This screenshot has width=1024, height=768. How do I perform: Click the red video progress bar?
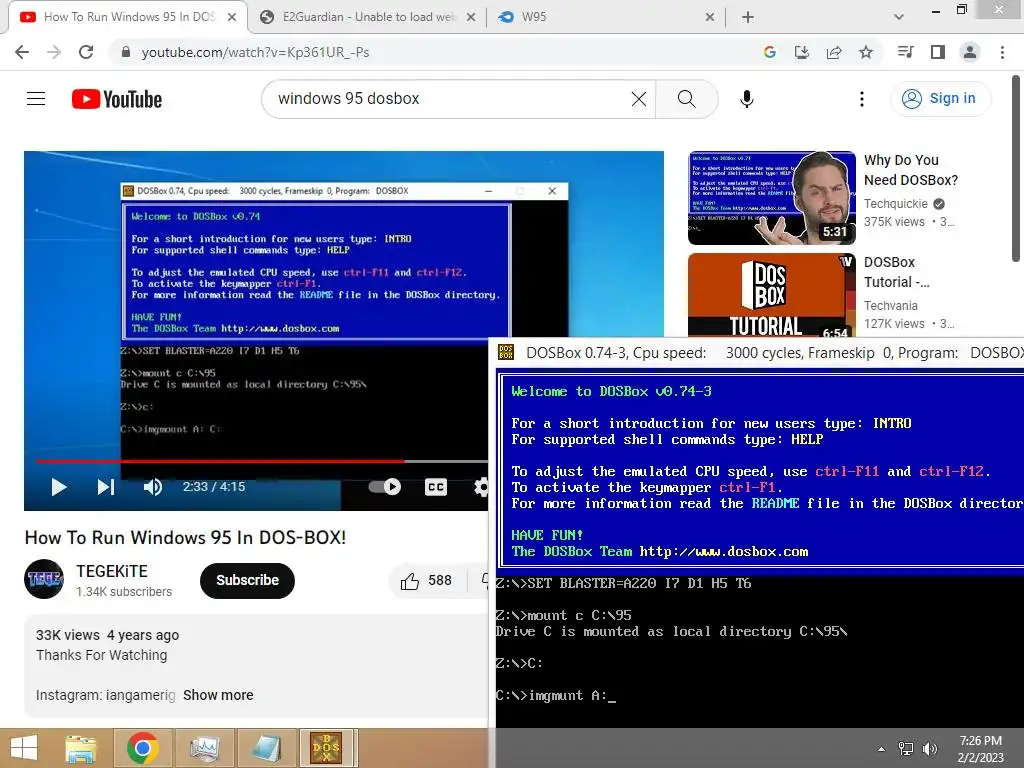click(220, 461)
